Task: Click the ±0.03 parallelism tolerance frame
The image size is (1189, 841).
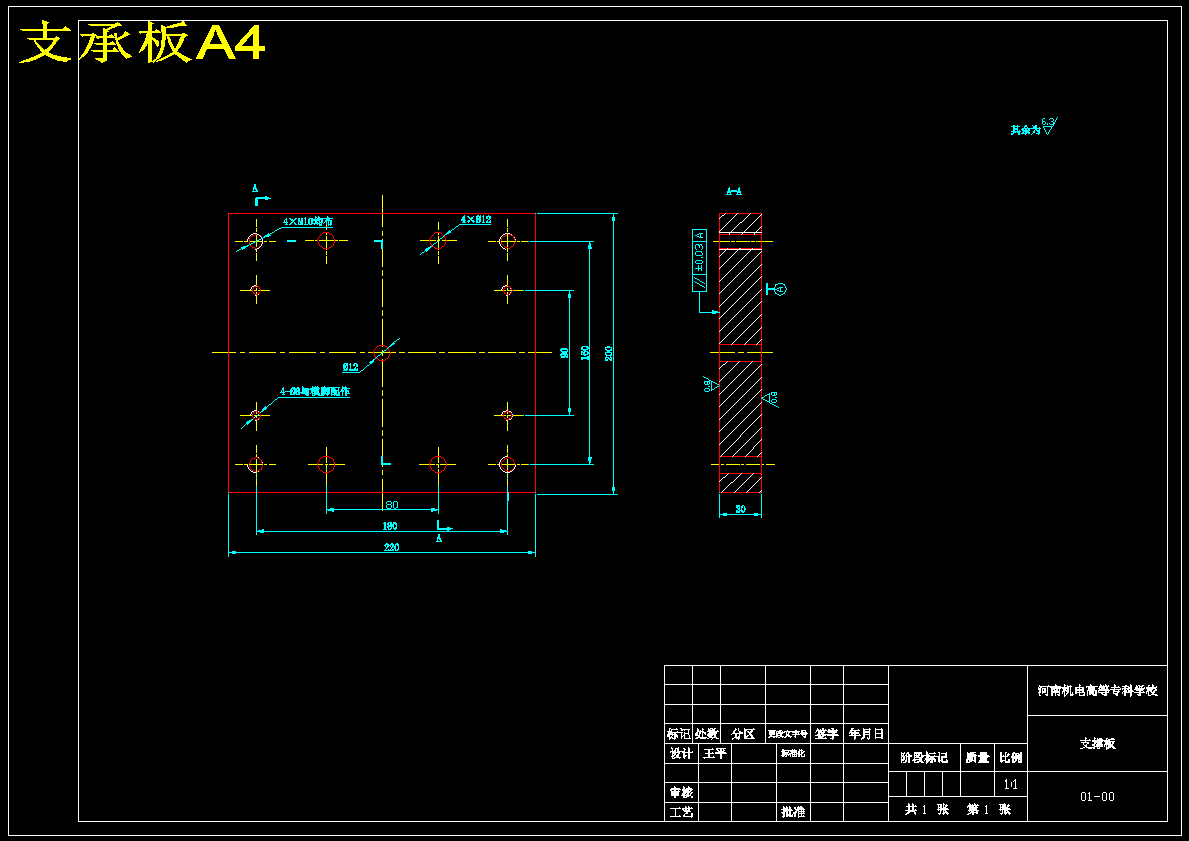Action: (699, 260)
